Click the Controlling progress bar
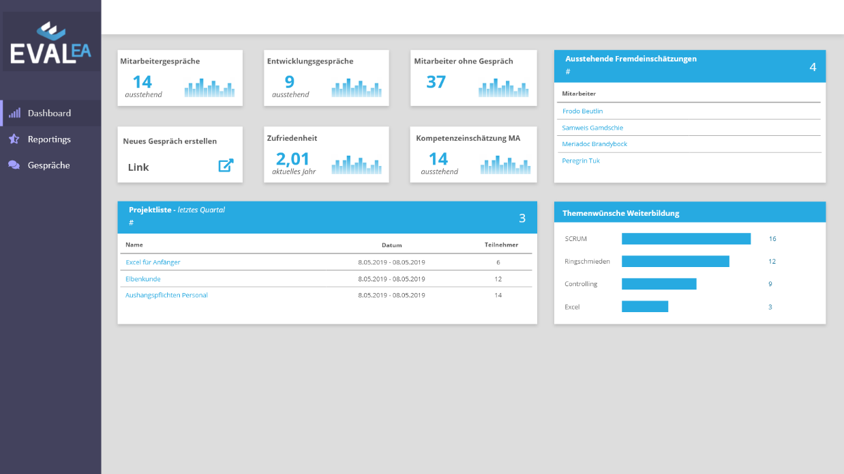 point(659,284)
